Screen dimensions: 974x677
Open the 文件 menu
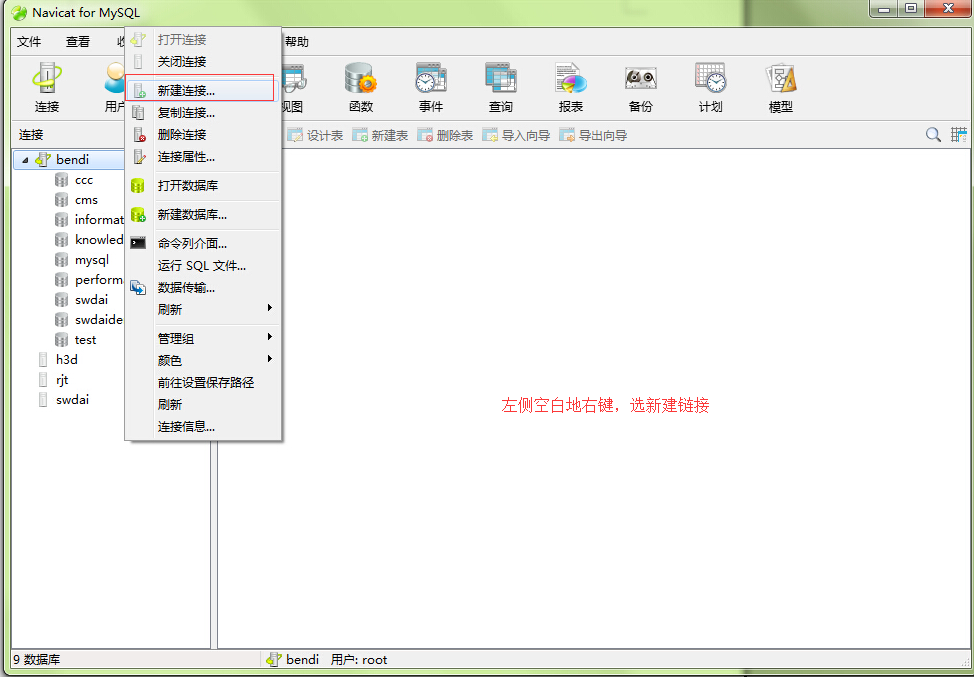(x=29, y=42)
